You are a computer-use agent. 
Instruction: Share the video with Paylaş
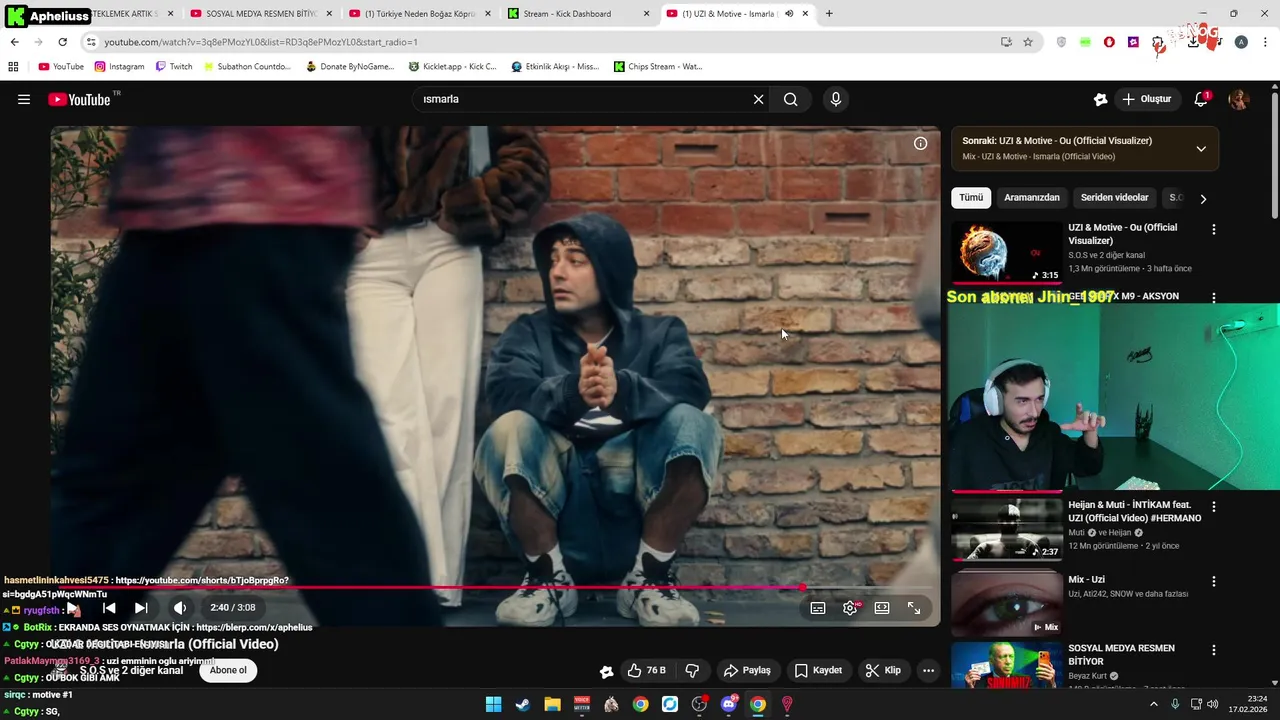coord(747,670)
